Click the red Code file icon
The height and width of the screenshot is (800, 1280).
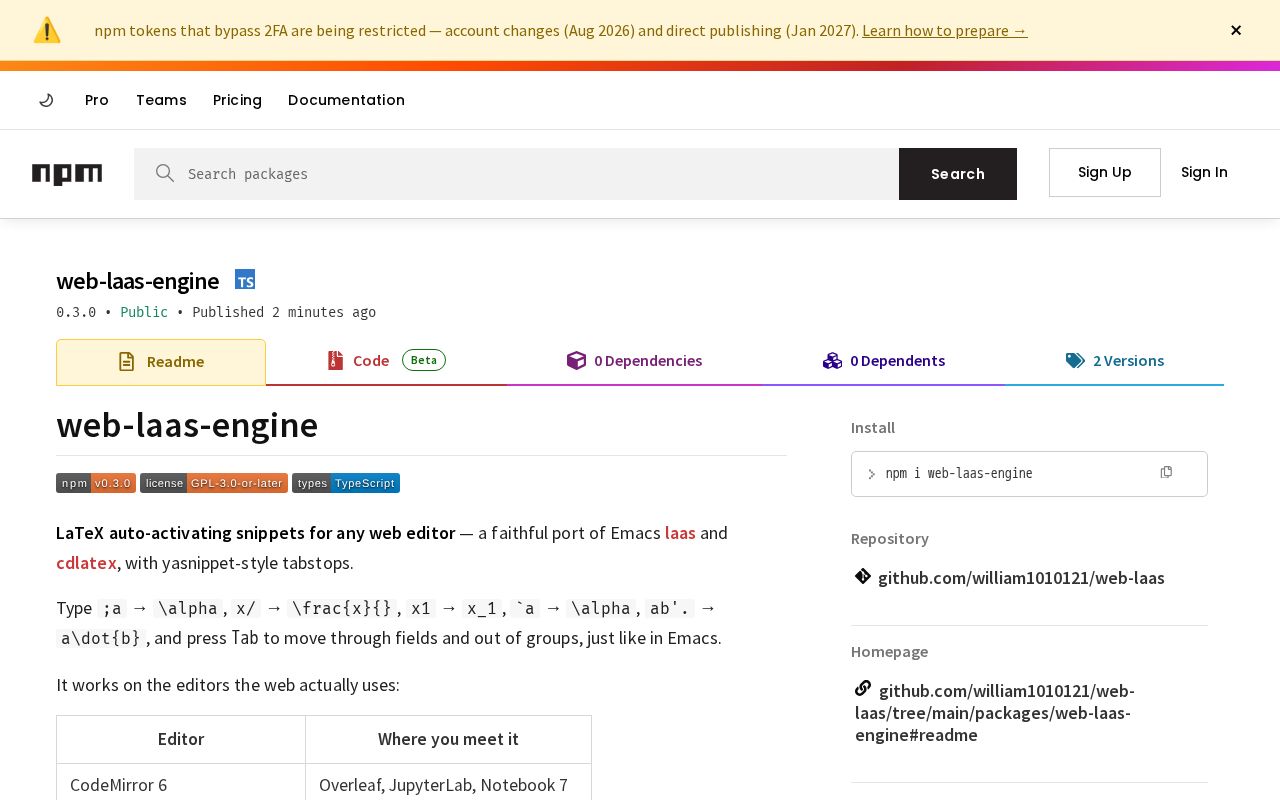336,361
